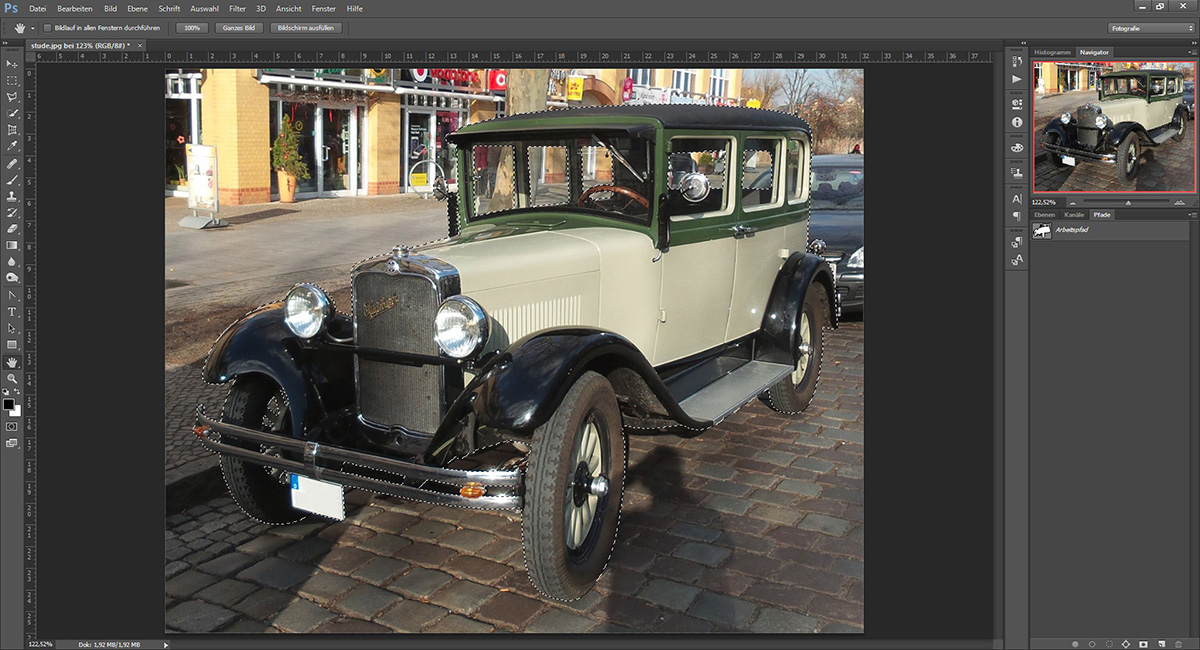Toggle Quick Mask mode button
The height and width of the screenshot is (650, 1200).
coord(12,426)
